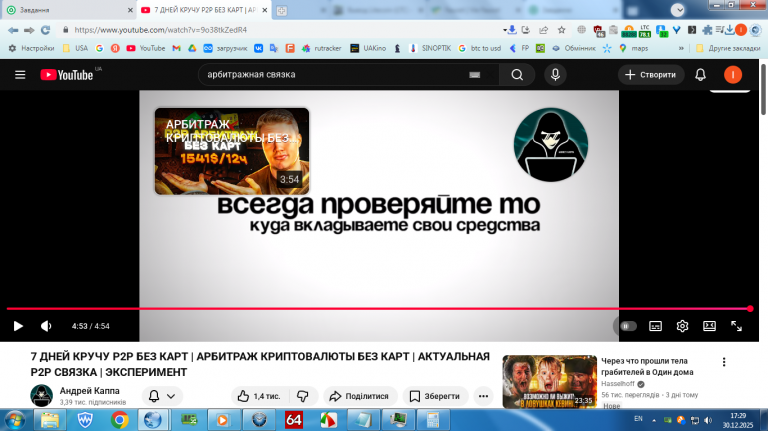This screenshot has height=431, width=768.
Task: Open the Андрей Каппа channel name
Action: pos(90,391)
